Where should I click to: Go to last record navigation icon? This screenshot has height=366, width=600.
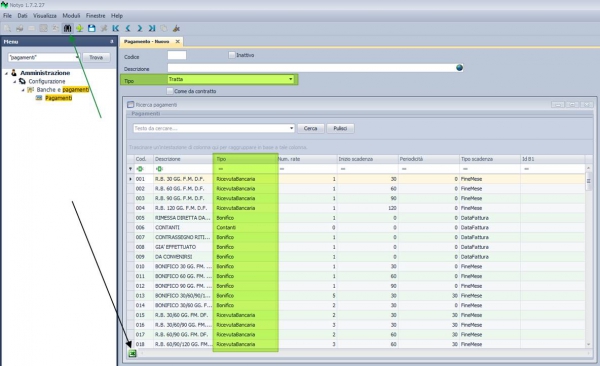coord(152,28)
